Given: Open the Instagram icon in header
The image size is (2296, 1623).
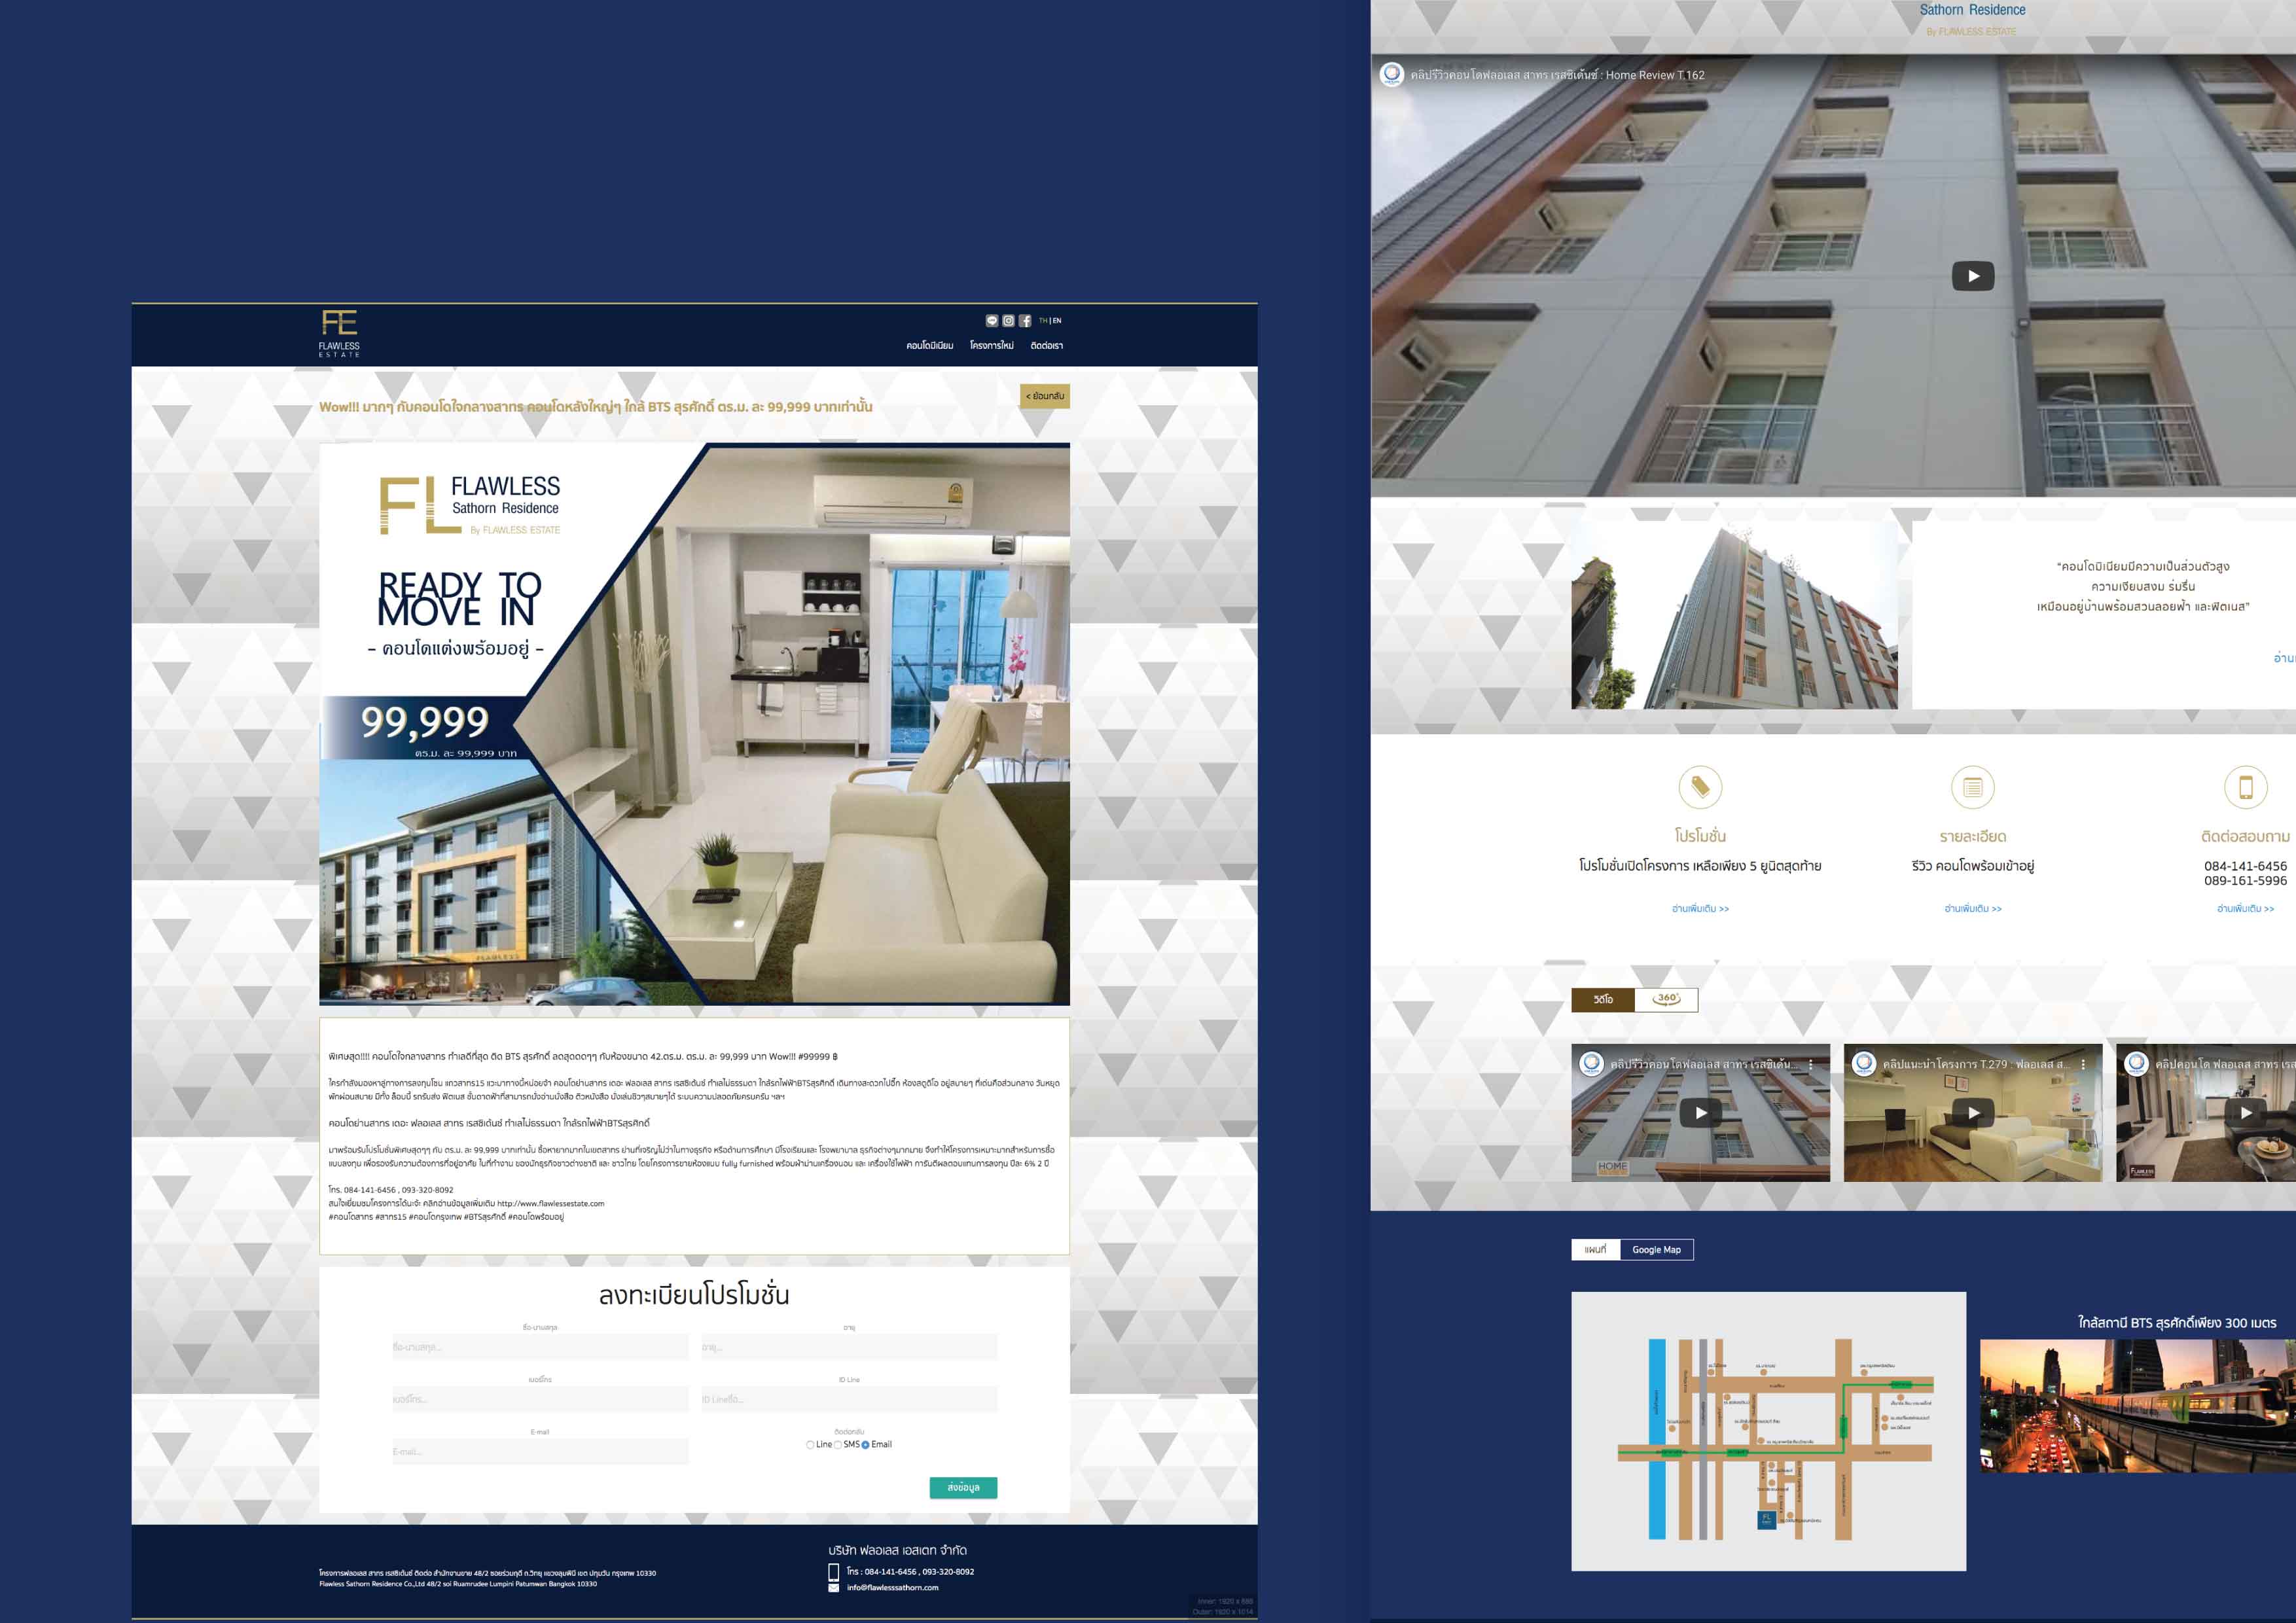Looking at the screenshot, I should [1008, 321].
